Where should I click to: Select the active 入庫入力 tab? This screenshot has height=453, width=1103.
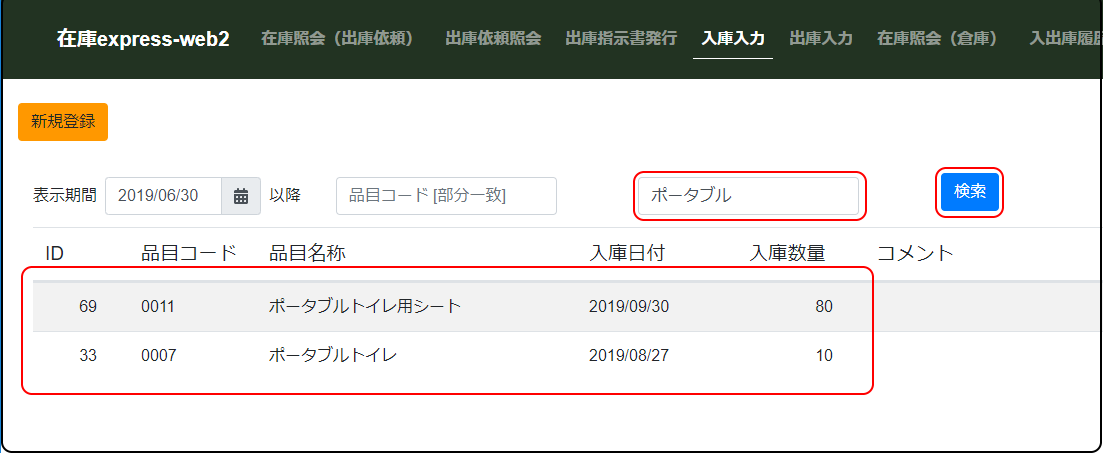point(733,39)
